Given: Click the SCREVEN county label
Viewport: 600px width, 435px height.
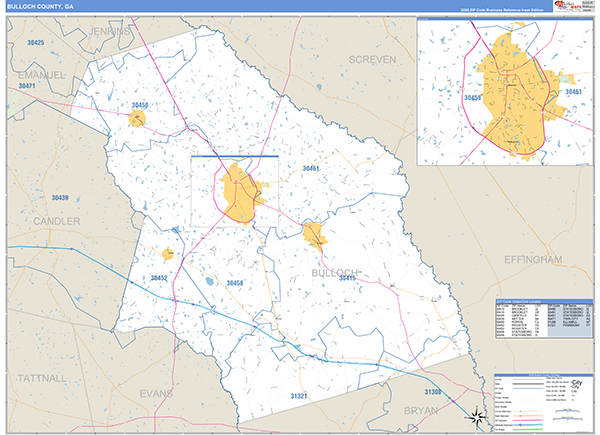Looking at the screenshot, I should point(372,60).
